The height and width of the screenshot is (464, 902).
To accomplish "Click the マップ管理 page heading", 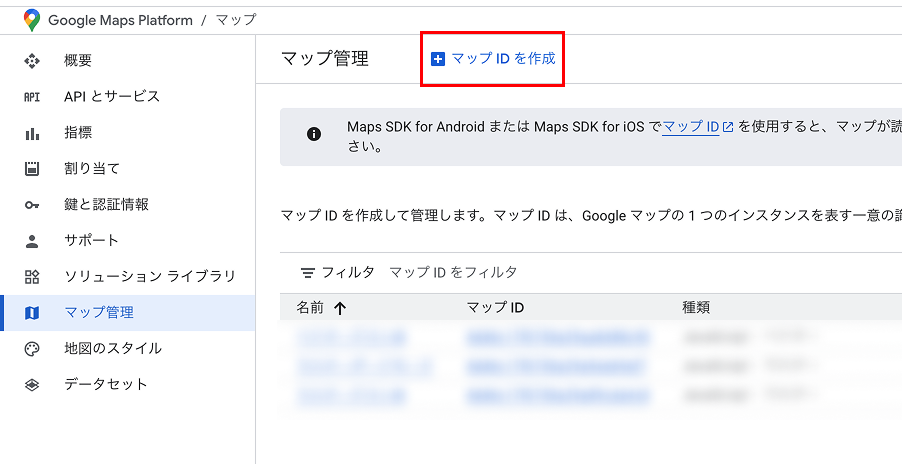I will click(324, 59).
